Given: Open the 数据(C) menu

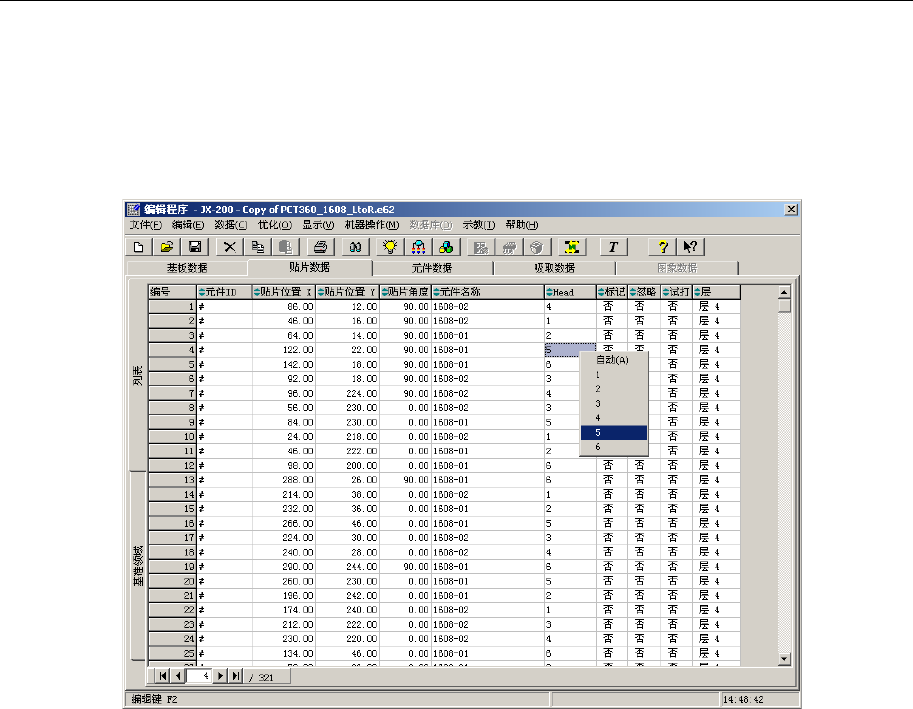Looking at the screenshot, I should pyautogui.click(x=231, y=225).
